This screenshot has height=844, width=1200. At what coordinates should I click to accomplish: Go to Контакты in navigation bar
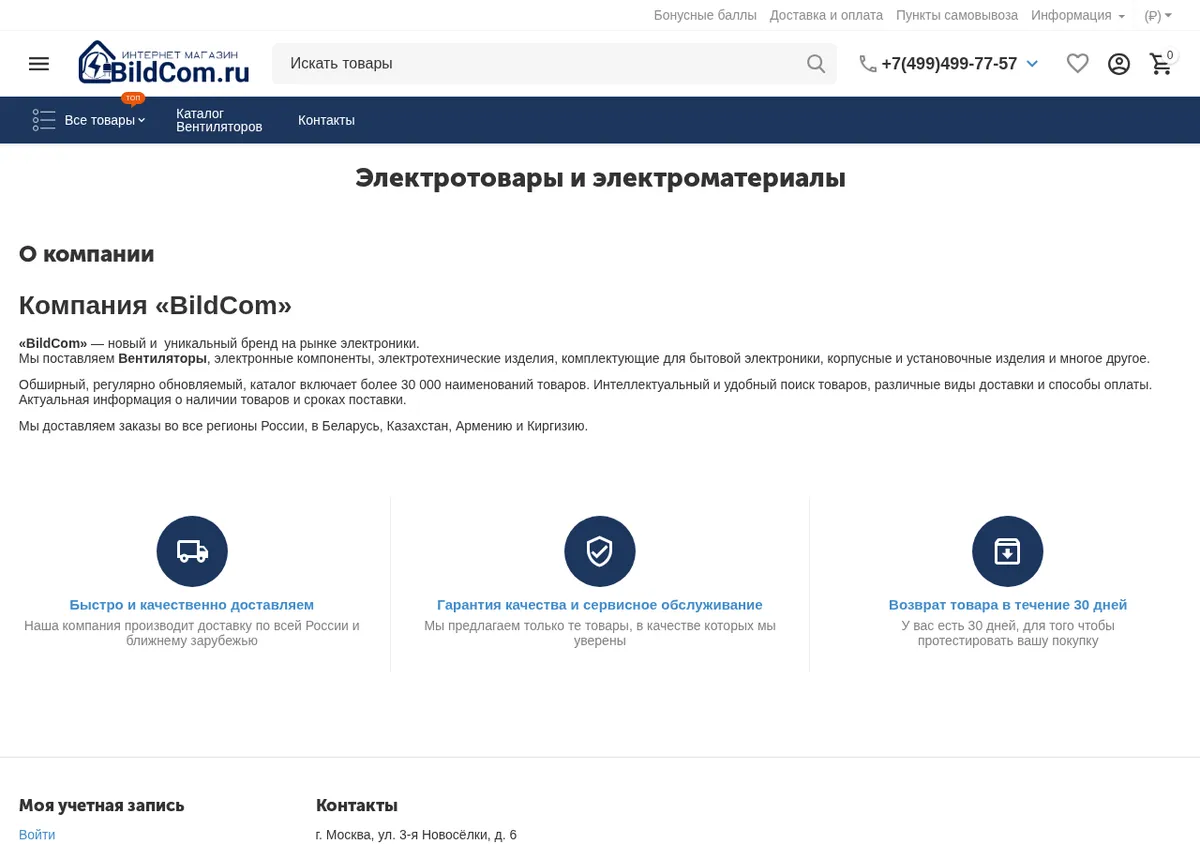click(x=326, y=120)
